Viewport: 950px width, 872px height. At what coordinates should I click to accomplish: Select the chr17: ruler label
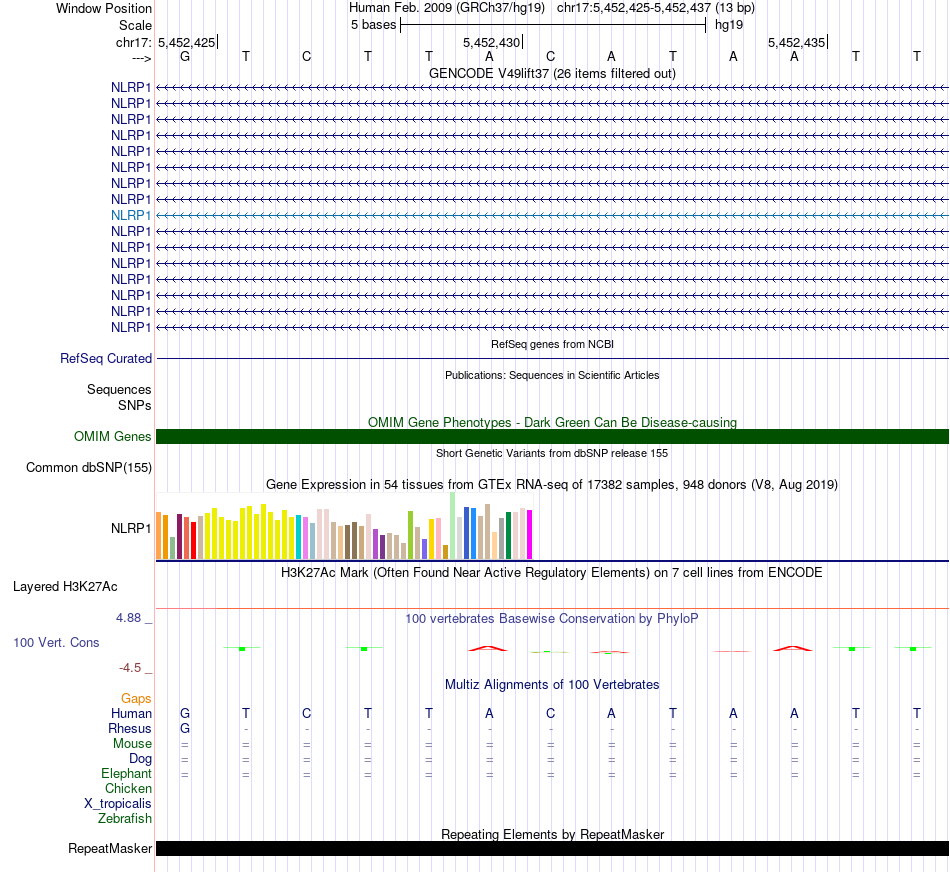tap(133, 42)
